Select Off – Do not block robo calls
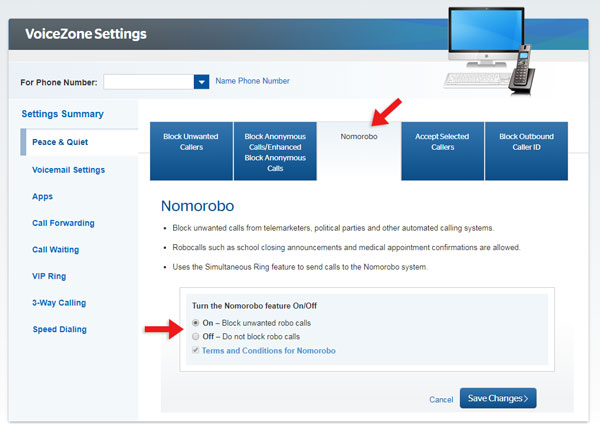600x424 pixels. click(x=196, y=336)
